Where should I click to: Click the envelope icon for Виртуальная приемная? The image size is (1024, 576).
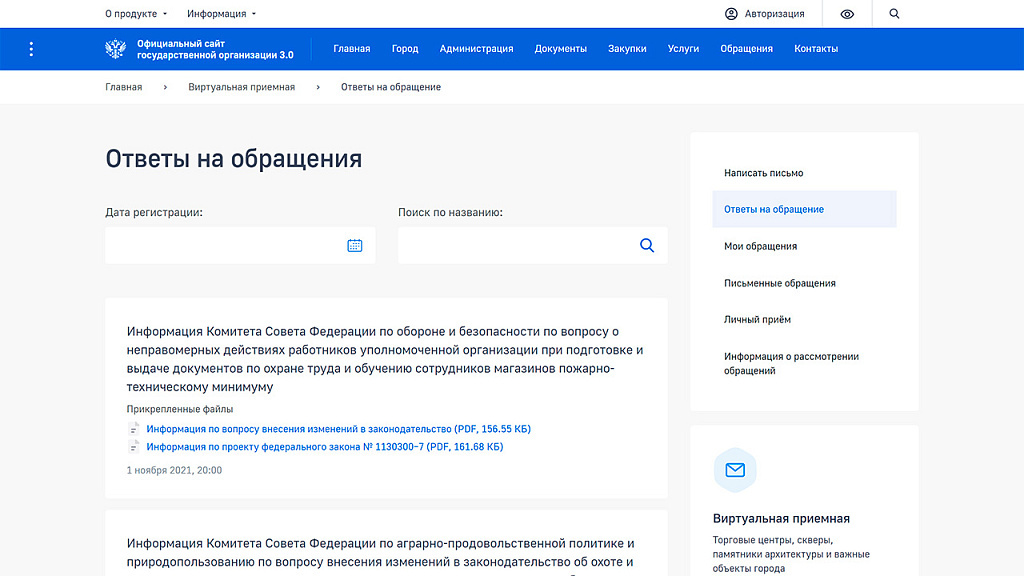(735, 470)
